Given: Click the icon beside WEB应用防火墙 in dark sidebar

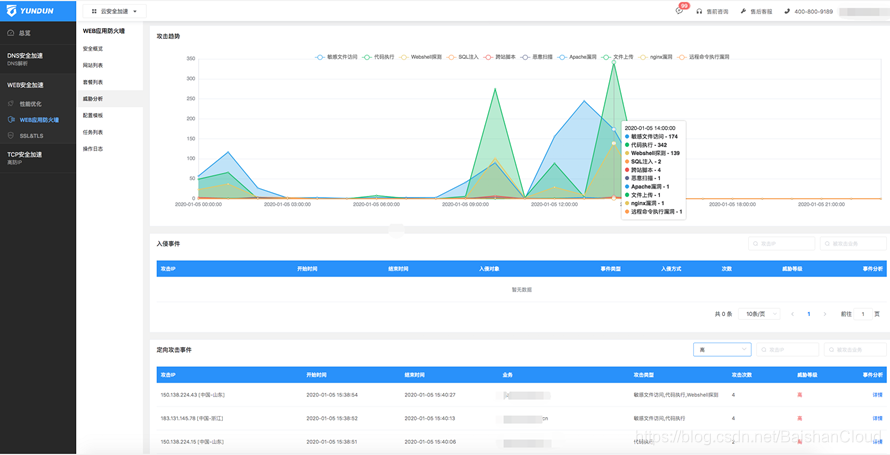Looking at the screenshot, I should click(x=11, y=120).
